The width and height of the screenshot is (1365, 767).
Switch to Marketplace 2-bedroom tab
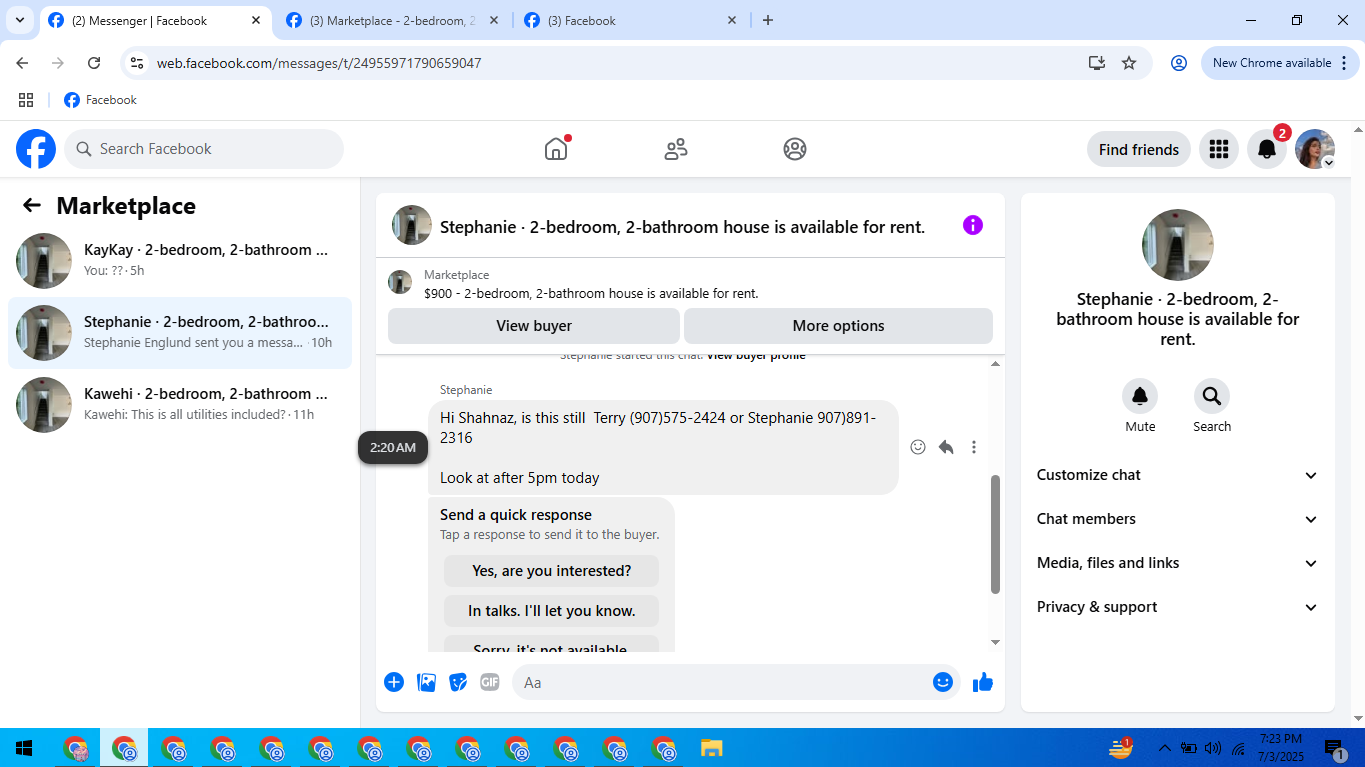click(392, 20)
